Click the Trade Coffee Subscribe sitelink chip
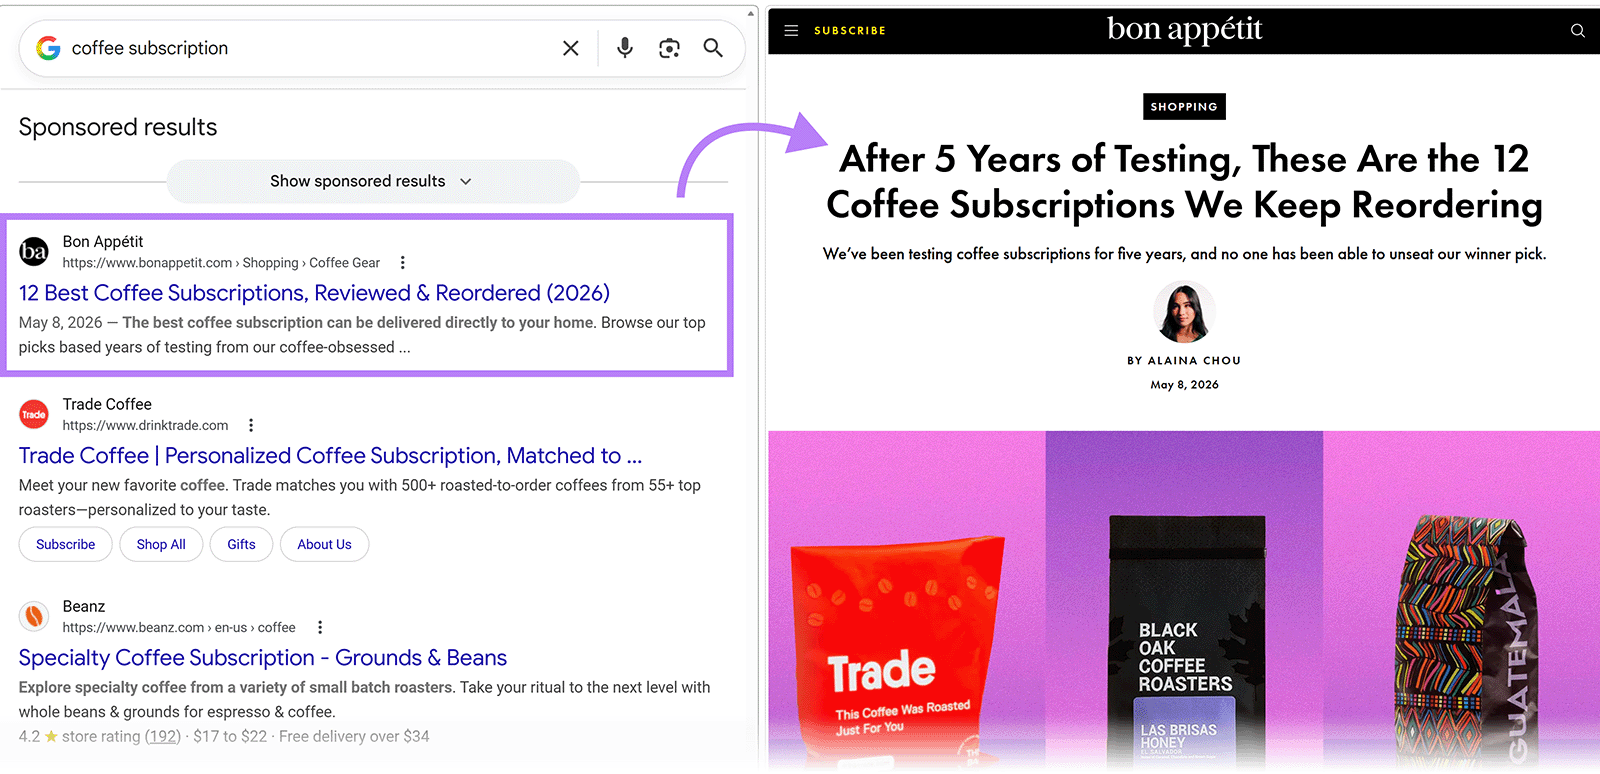 tap(66, 544)
